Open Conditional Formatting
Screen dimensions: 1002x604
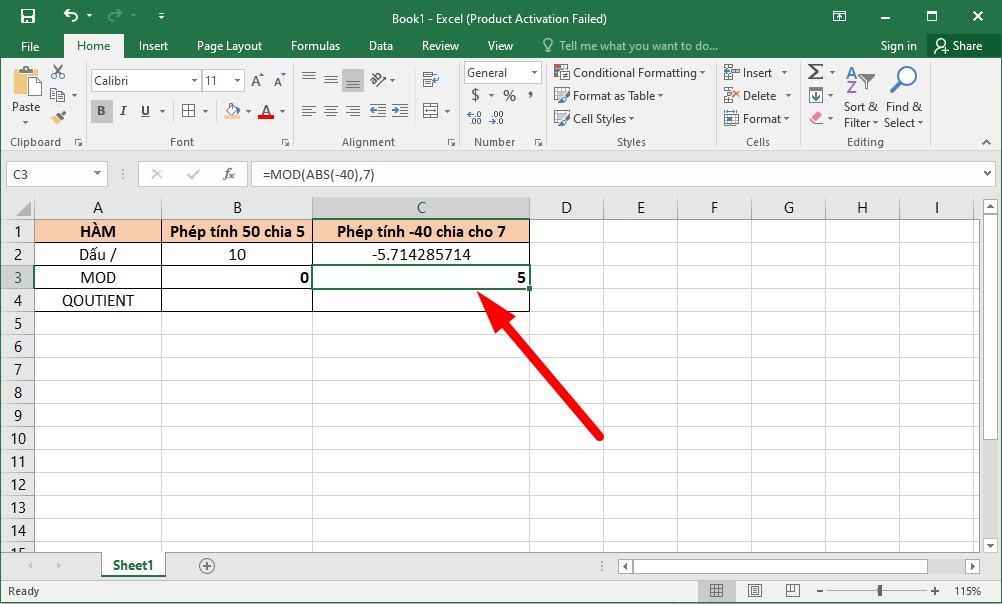coord(630,72)
